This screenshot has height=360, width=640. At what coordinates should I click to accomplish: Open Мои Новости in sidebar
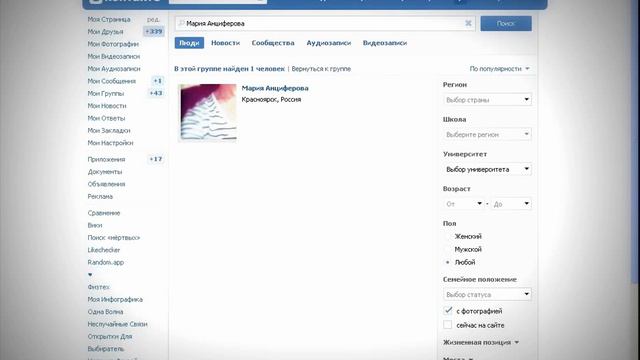107,106
